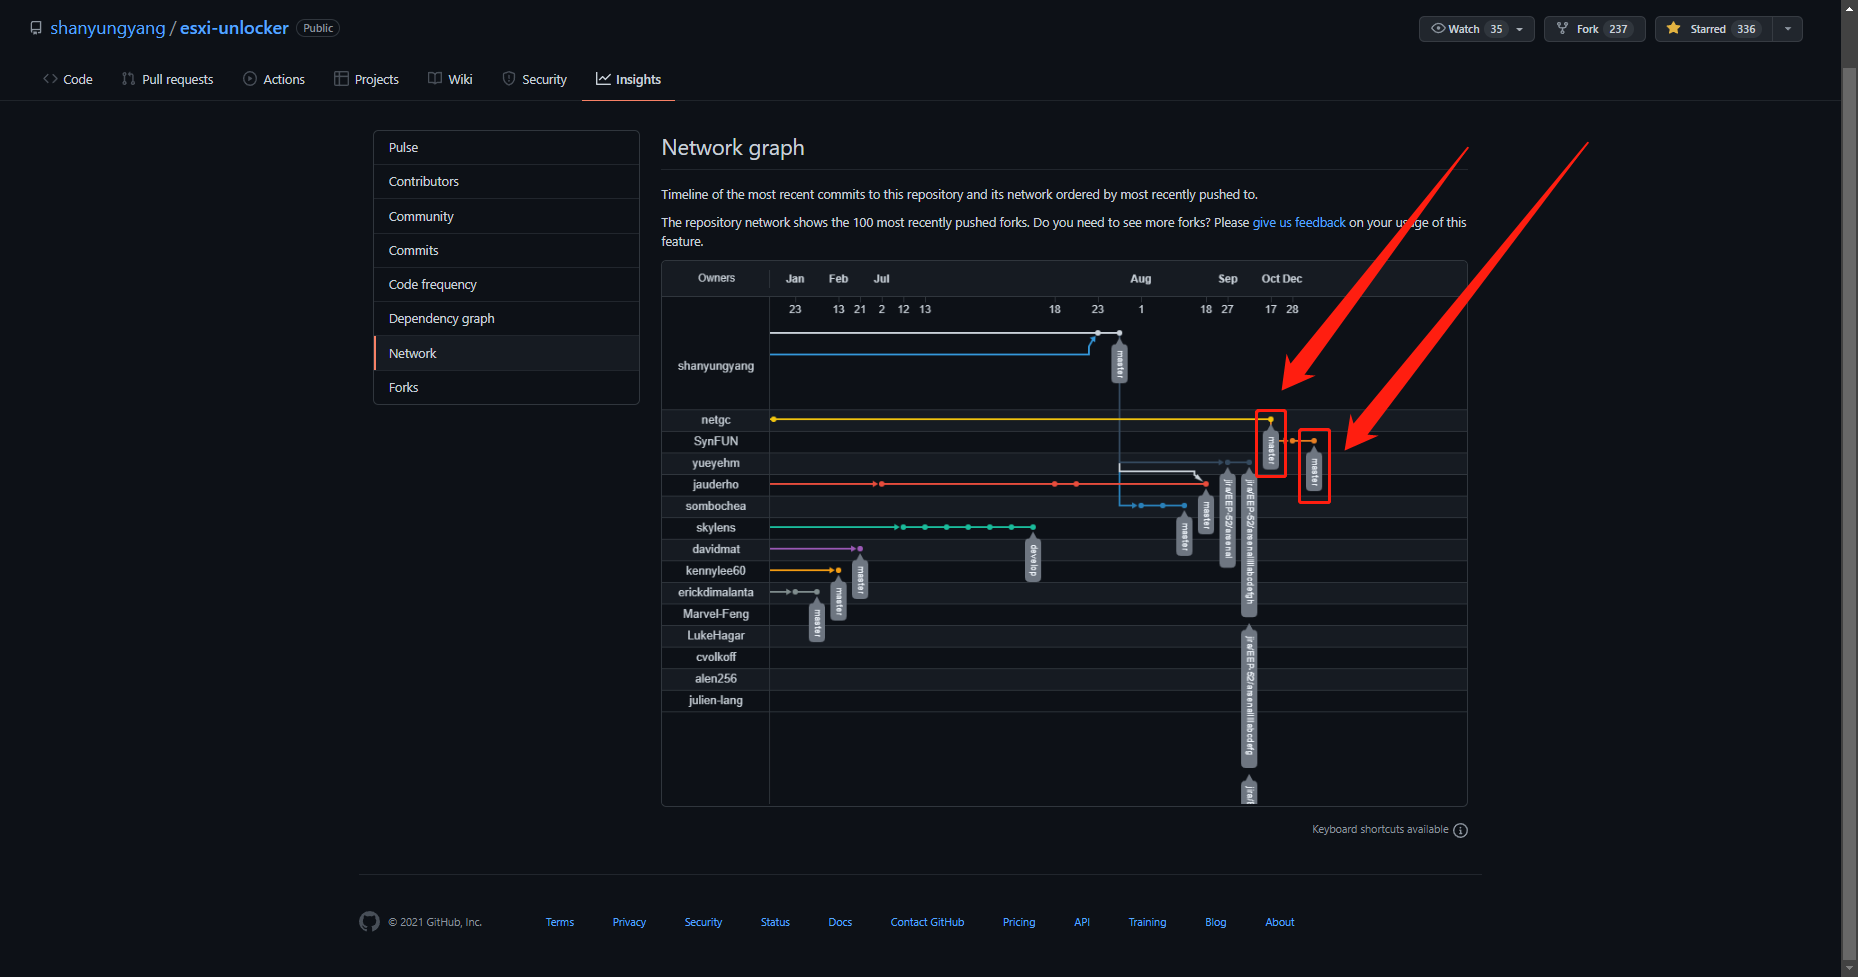Click the Fork button
This screenshot has width=1858, height=977.
tap(1595, 29)
